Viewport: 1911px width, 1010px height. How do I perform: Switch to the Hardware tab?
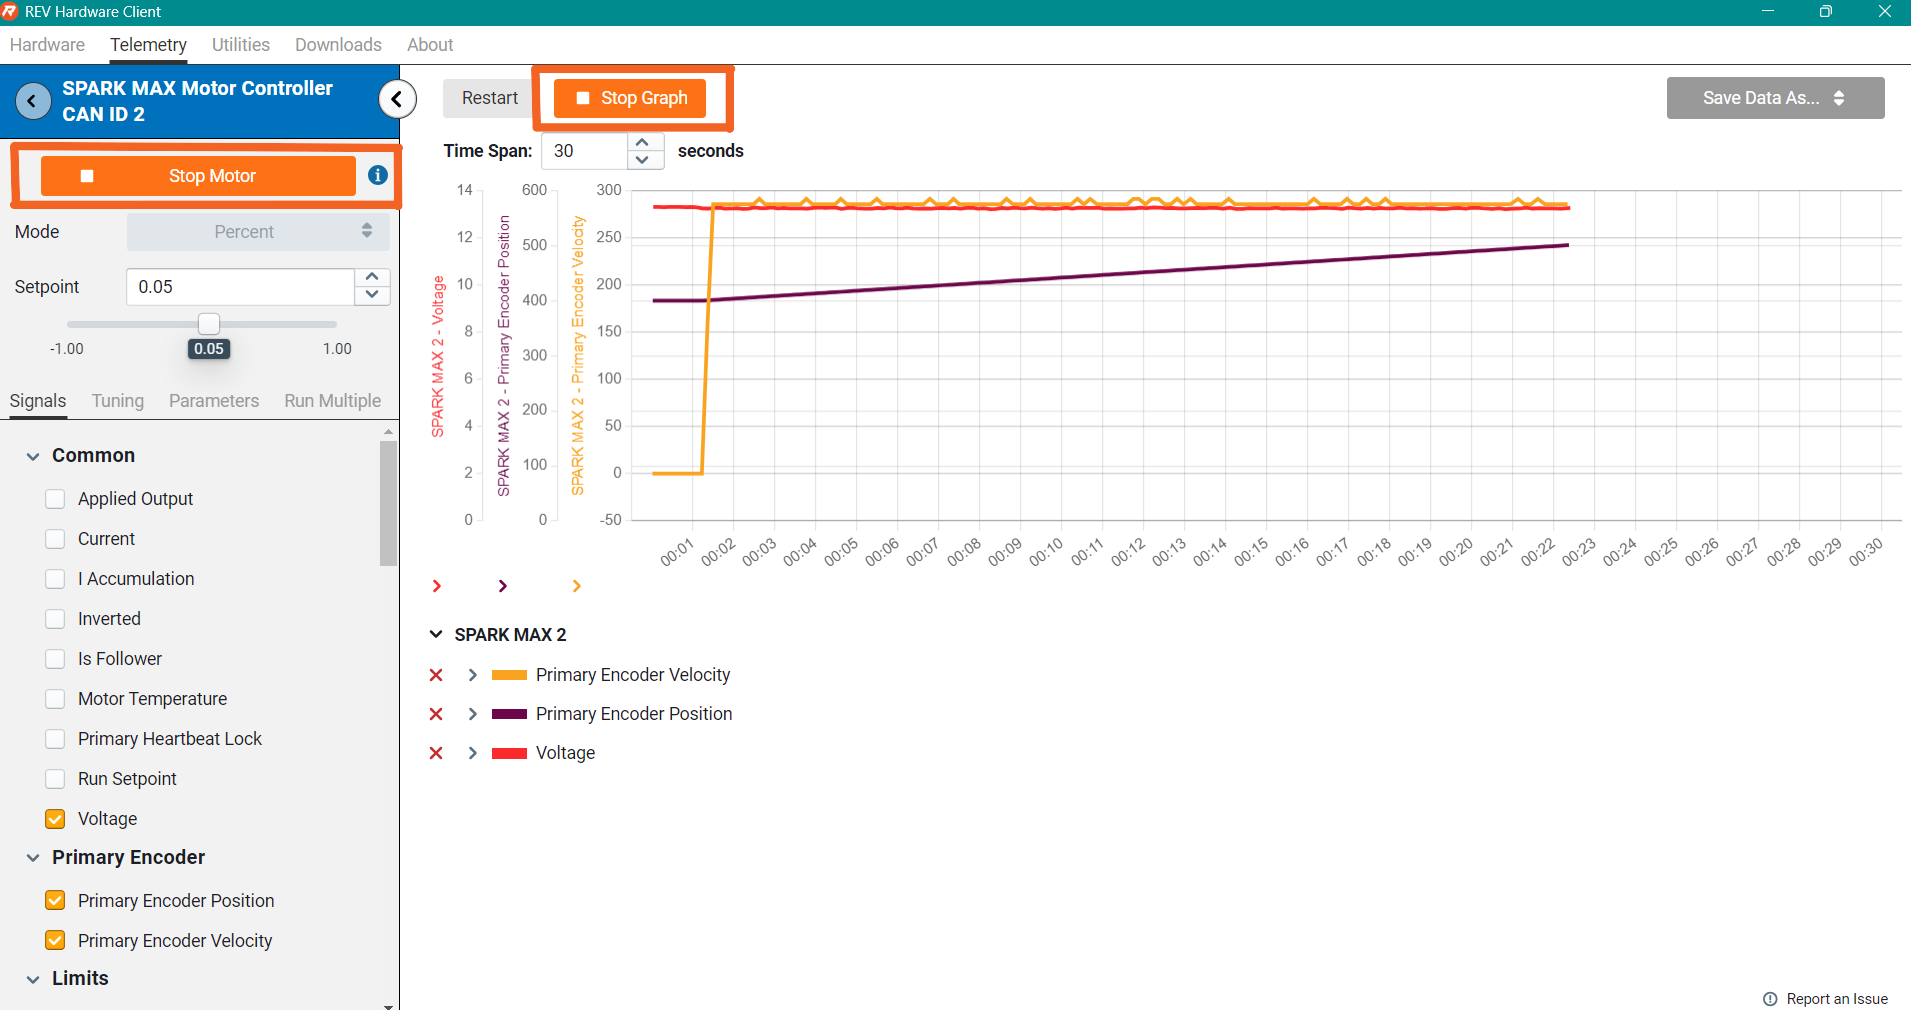click(x=47, y=45)
